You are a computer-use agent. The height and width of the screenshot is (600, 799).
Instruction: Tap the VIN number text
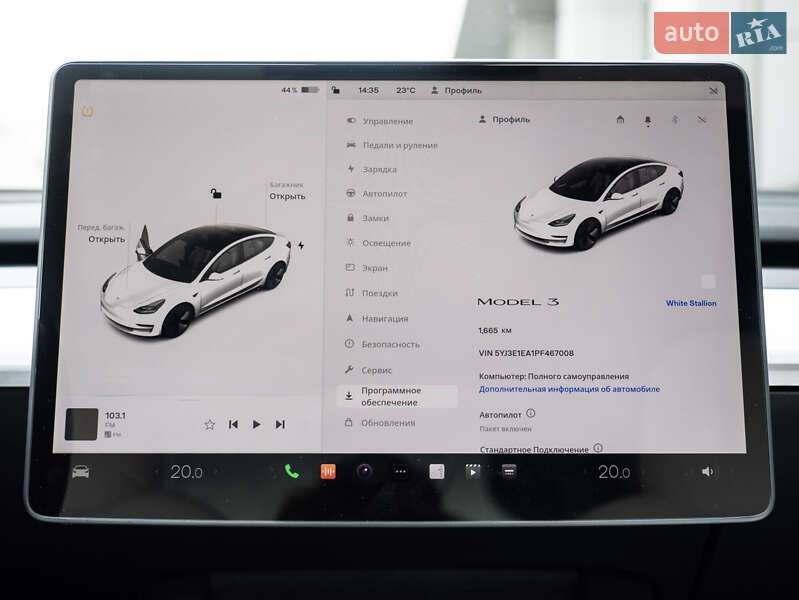pos(526,353)
